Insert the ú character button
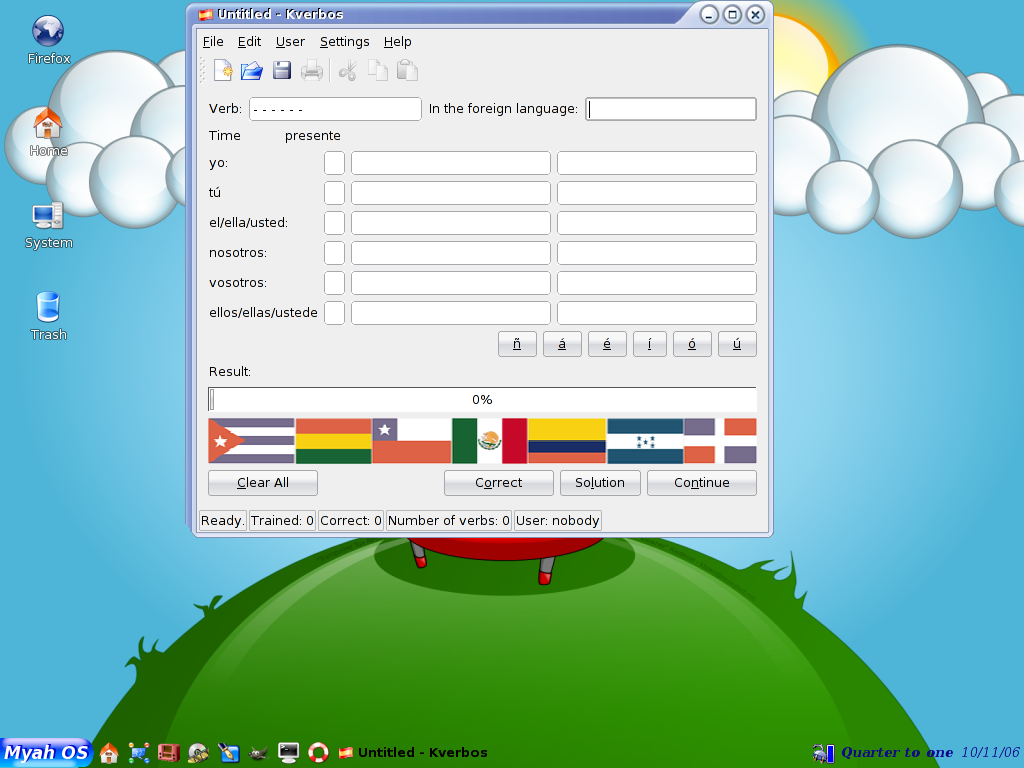Image resolution: width=1024 pixels, height=768 pixels. (737, 344)
